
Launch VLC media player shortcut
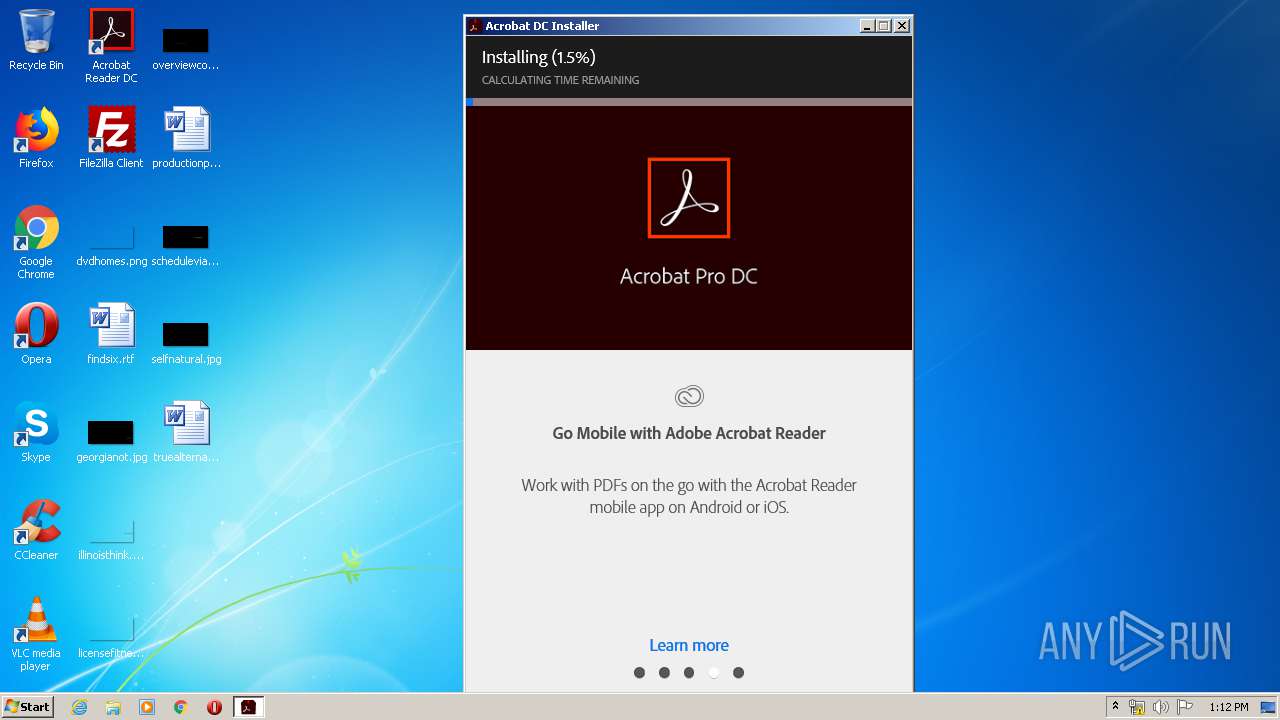(x=36, y=634)
